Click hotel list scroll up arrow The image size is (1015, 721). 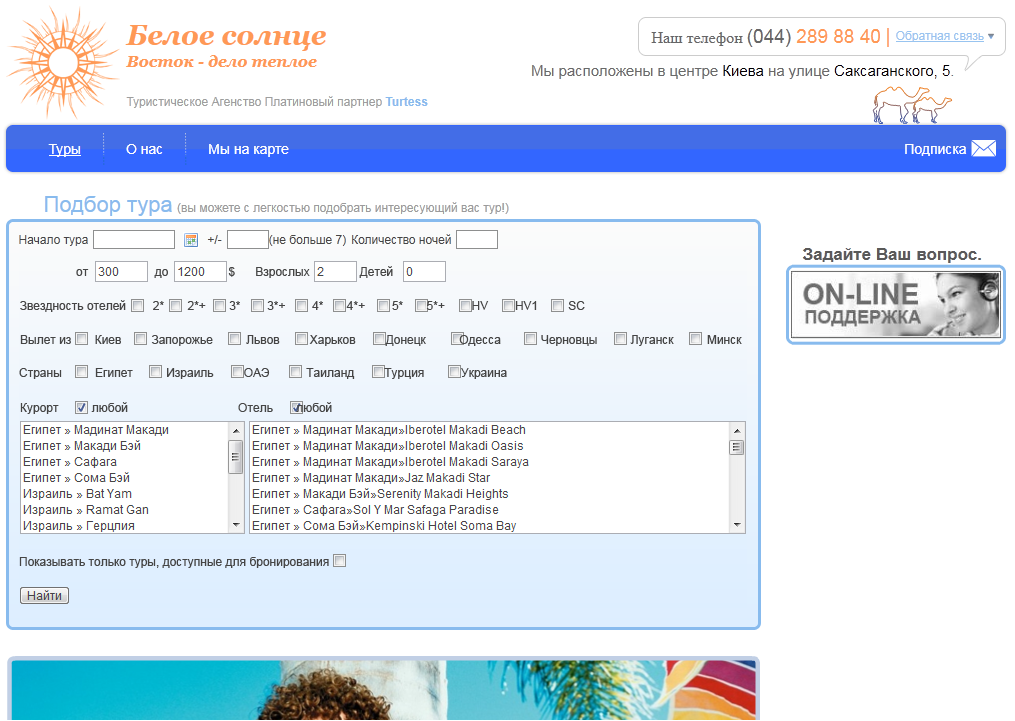pos(737,430)
